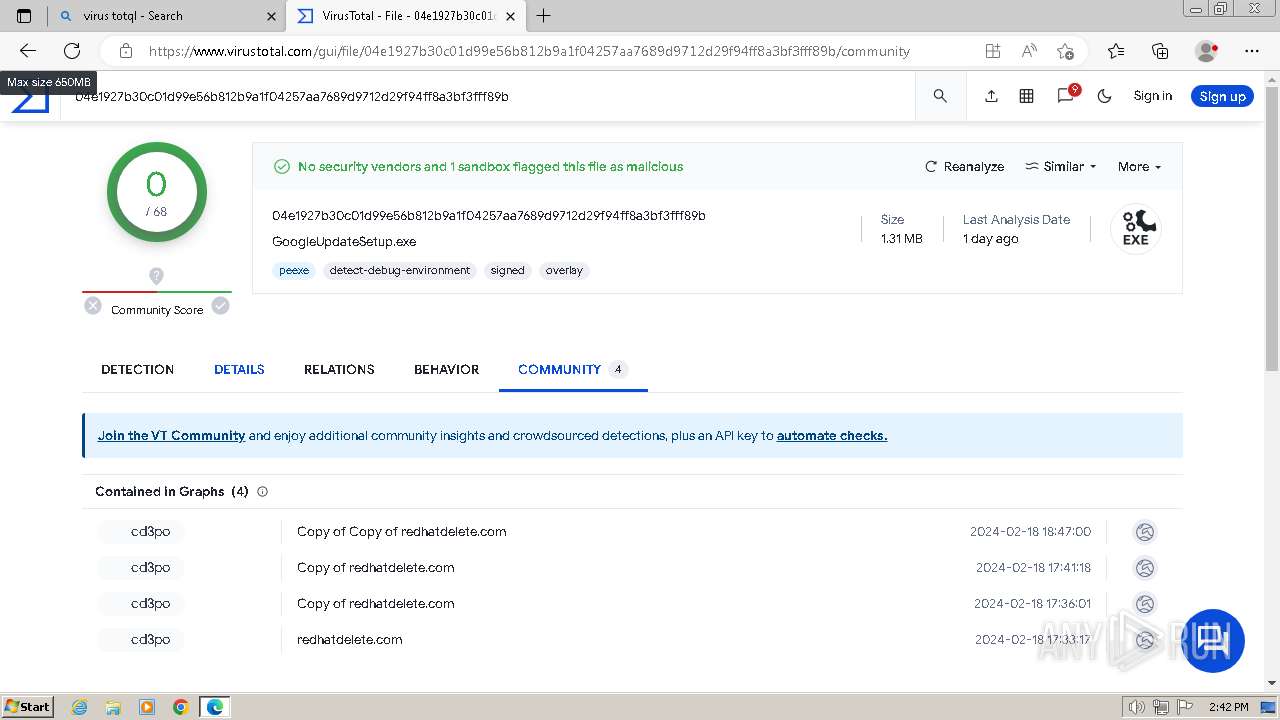Viewport: 1280px width, 720px height.
Task: Open a new browser tab
Action: [x=543, y=15]
